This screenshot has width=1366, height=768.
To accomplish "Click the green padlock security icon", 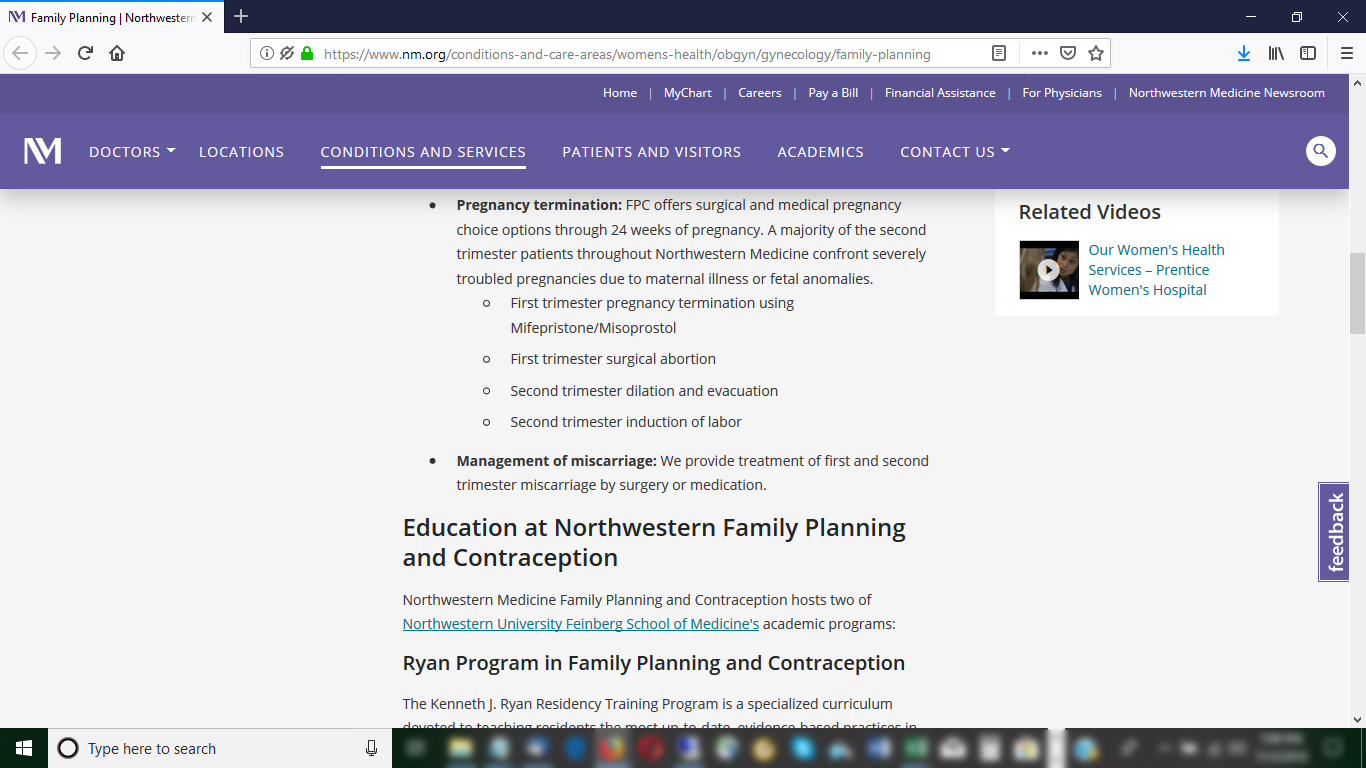I will [307, 54].
